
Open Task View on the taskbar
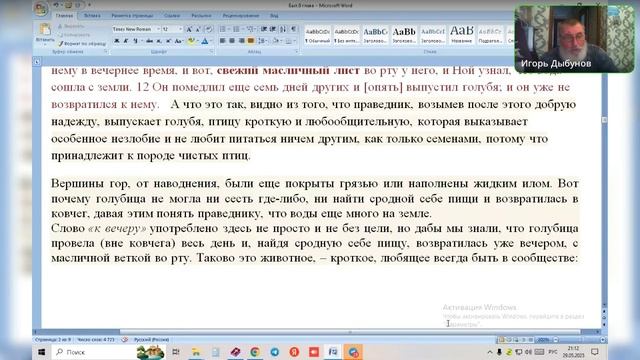(x=176, y=352)
